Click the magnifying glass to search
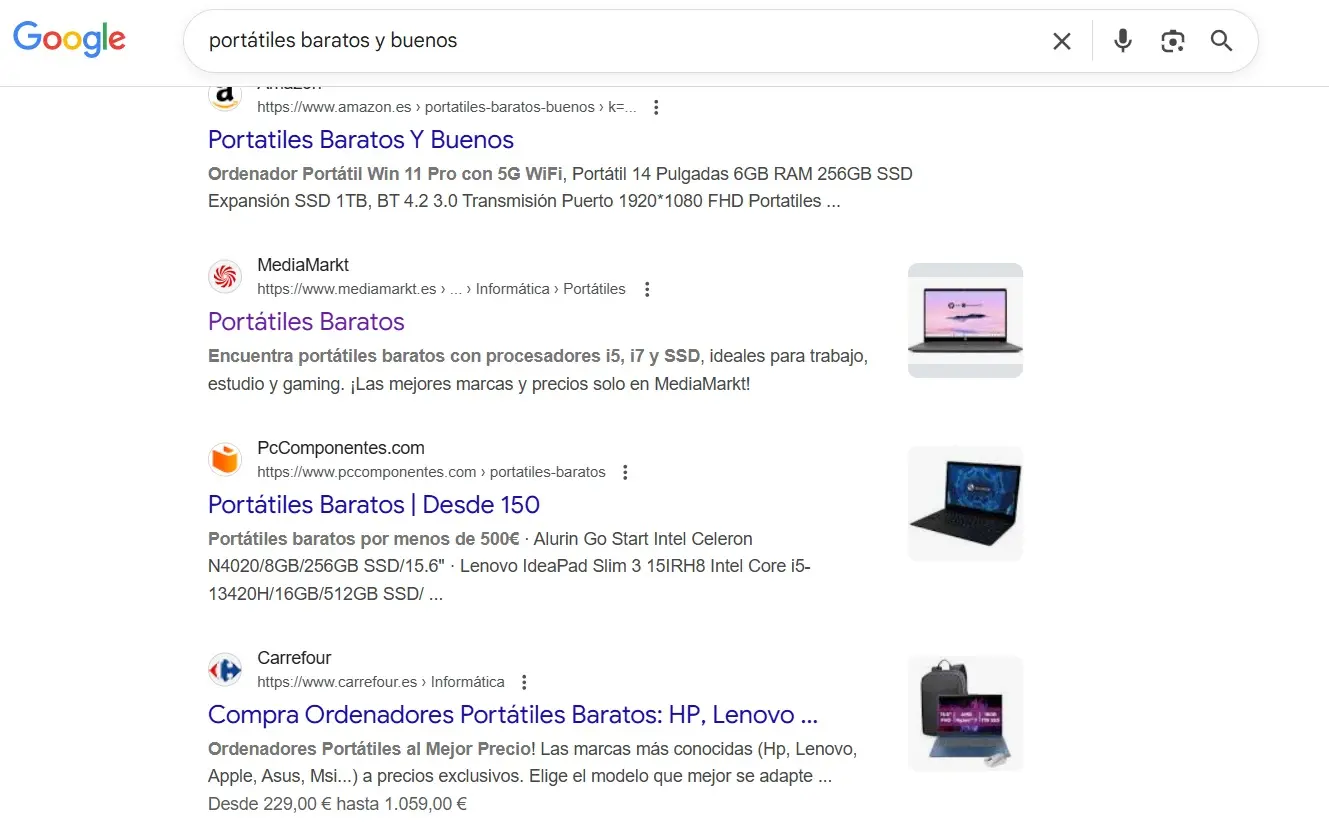 tap(1221, 41)
